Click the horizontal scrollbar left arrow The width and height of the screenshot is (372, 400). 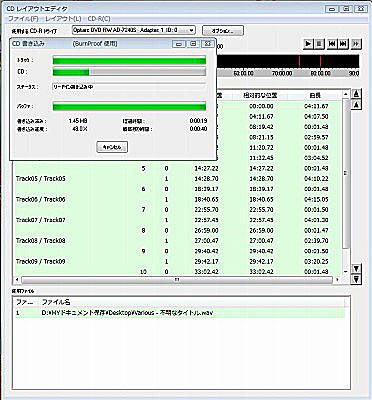point(17,280)
